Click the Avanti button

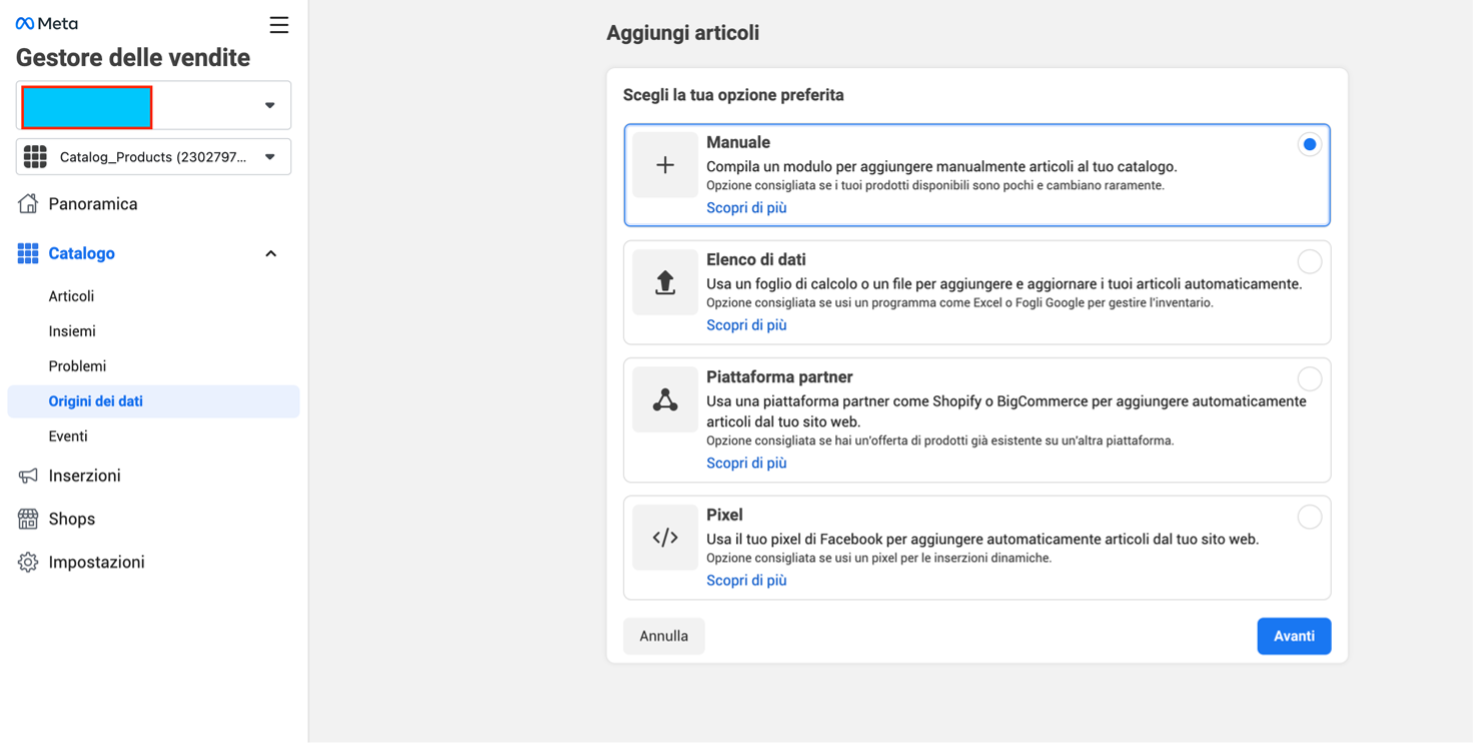(x=1294, y=636)
